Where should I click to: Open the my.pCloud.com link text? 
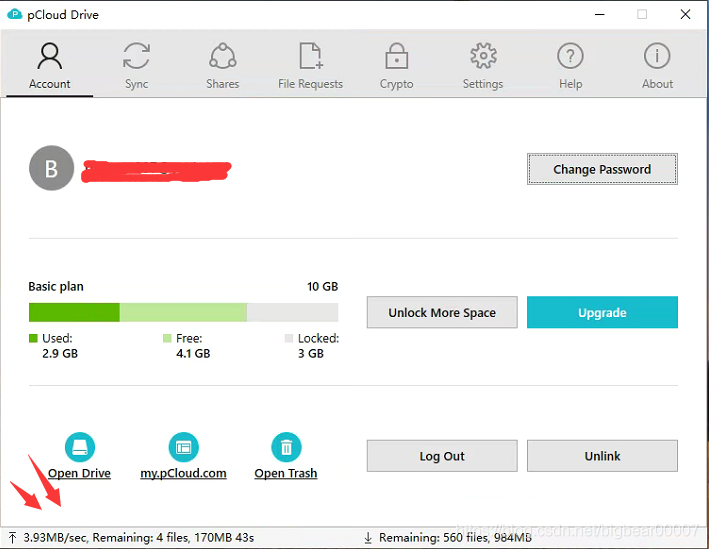tap(184, 473)
